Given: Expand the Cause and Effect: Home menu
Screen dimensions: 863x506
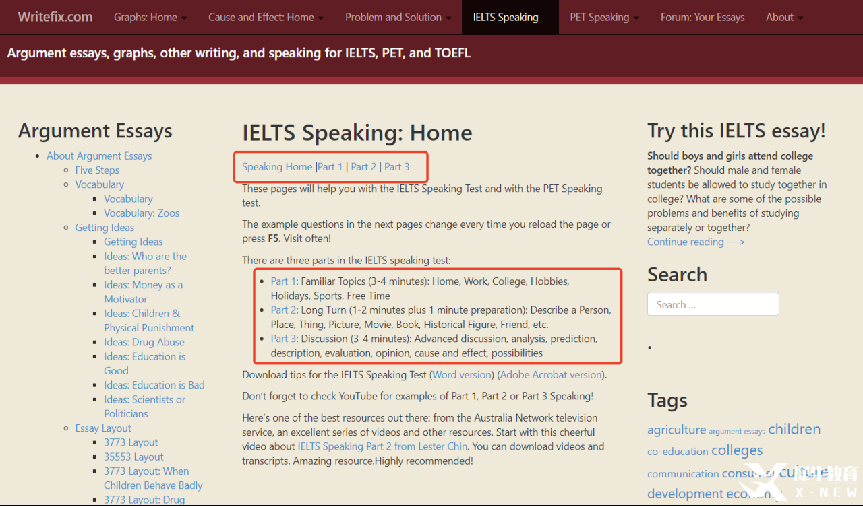Looking at the screenshot, I should (266, 17).
